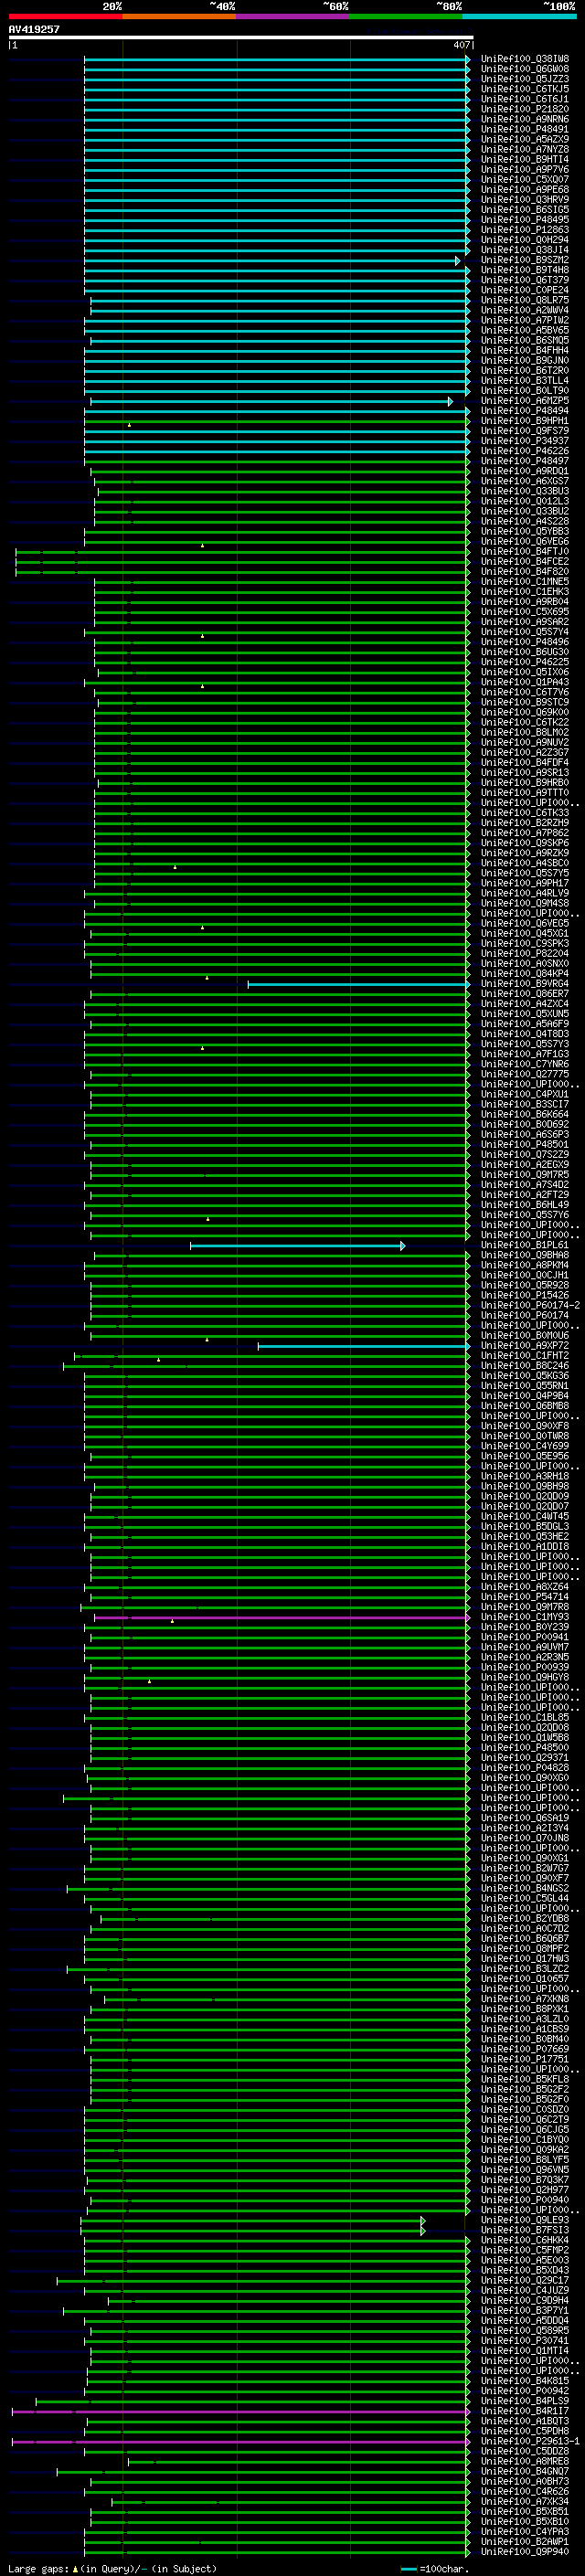Select the purple ~60% legend segment

click(293, 16)
